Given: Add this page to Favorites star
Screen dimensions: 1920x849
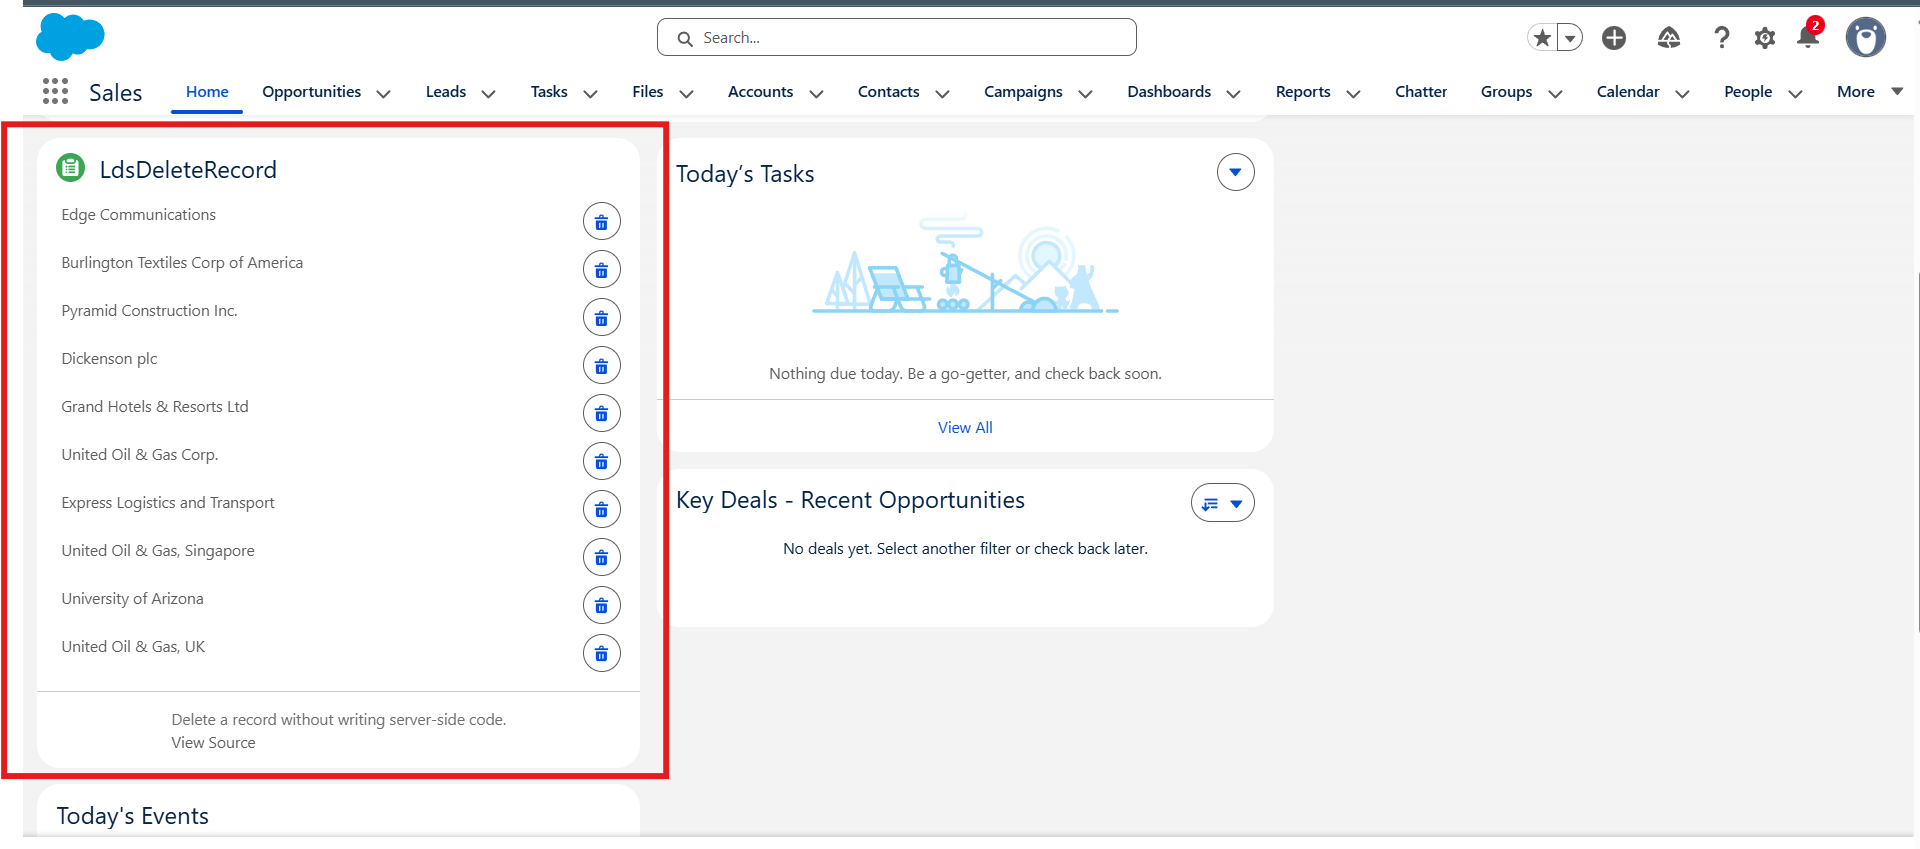Looking at the screenshot, I should pyautogui.click(x=1542, y=38).
